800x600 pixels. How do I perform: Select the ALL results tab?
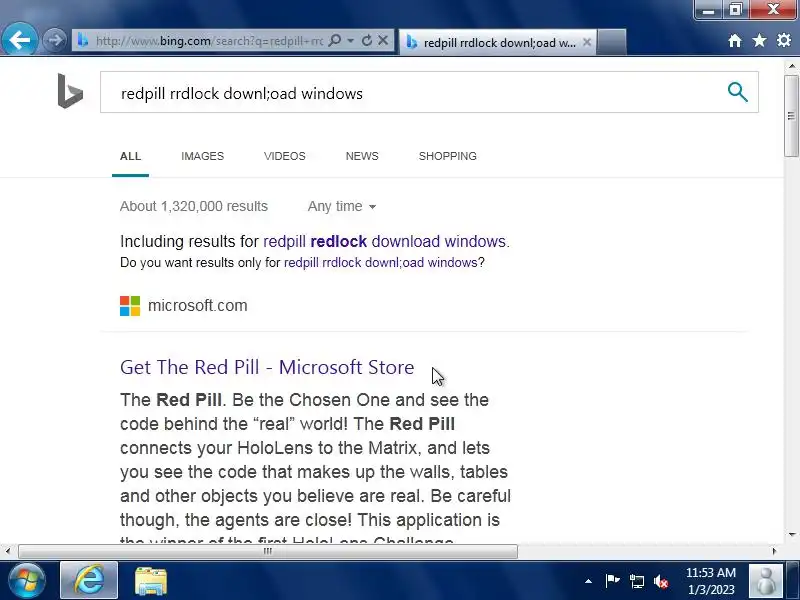[131, 156]
